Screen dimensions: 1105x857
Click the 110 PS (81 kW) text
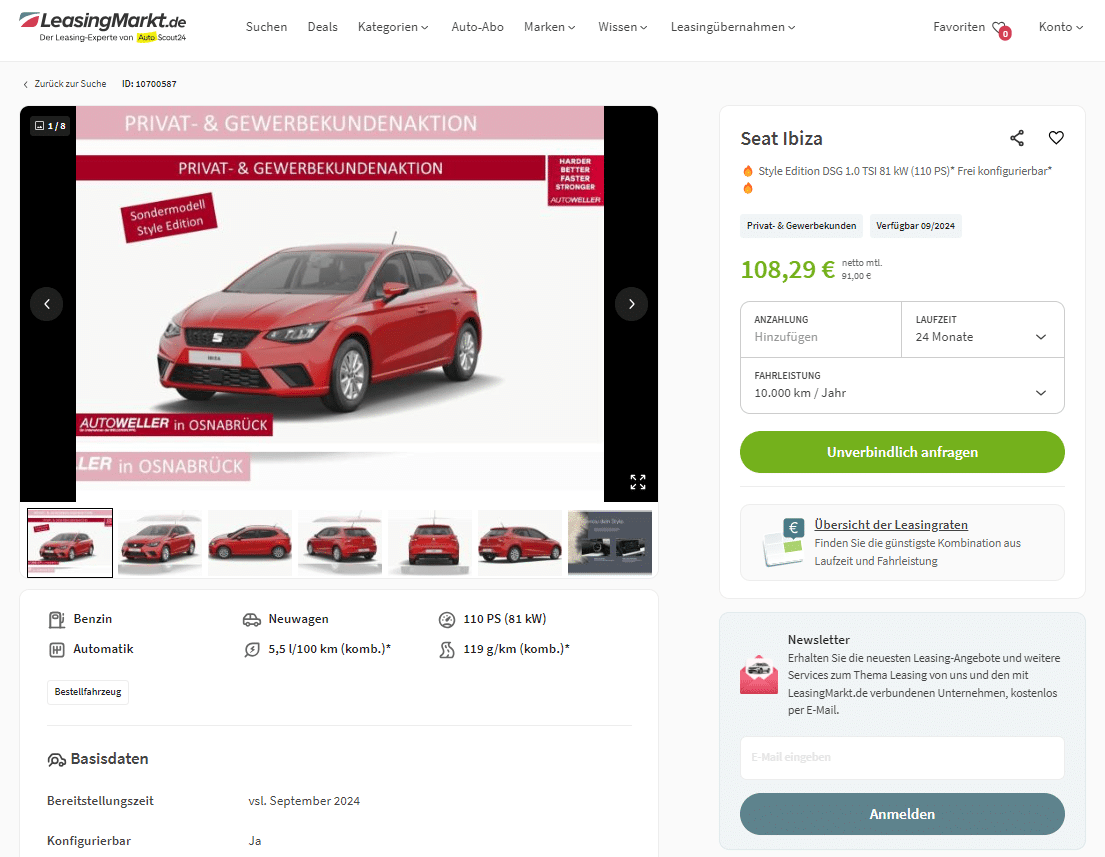point(505,619)
